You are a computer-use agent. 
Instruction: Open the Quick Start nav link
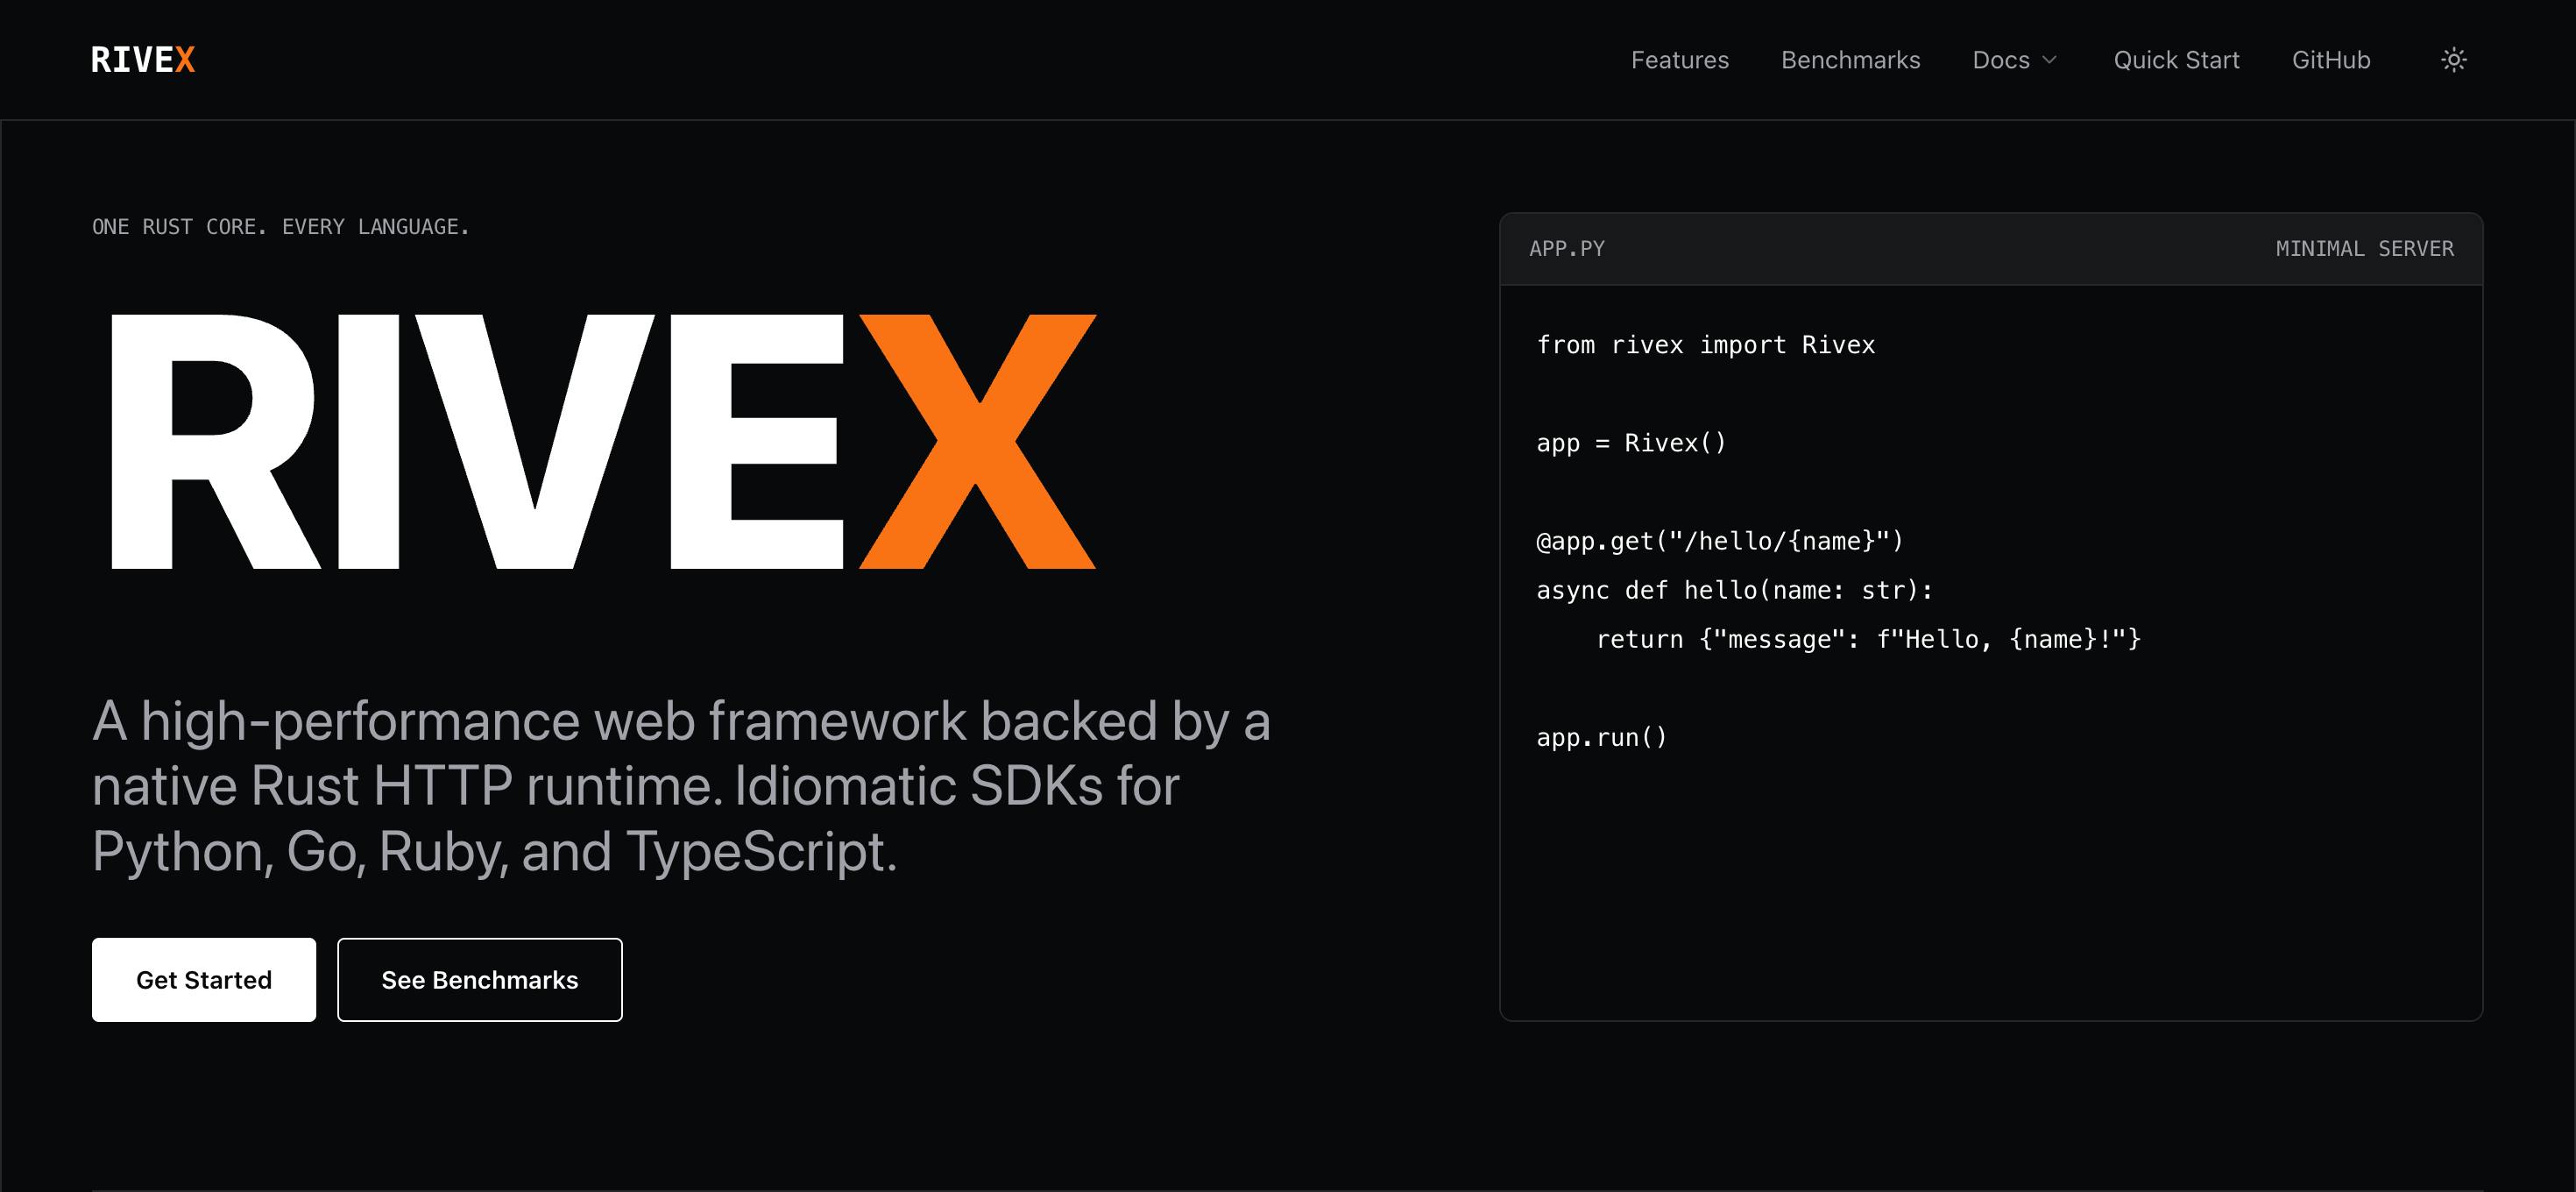tap(2176, 60)
